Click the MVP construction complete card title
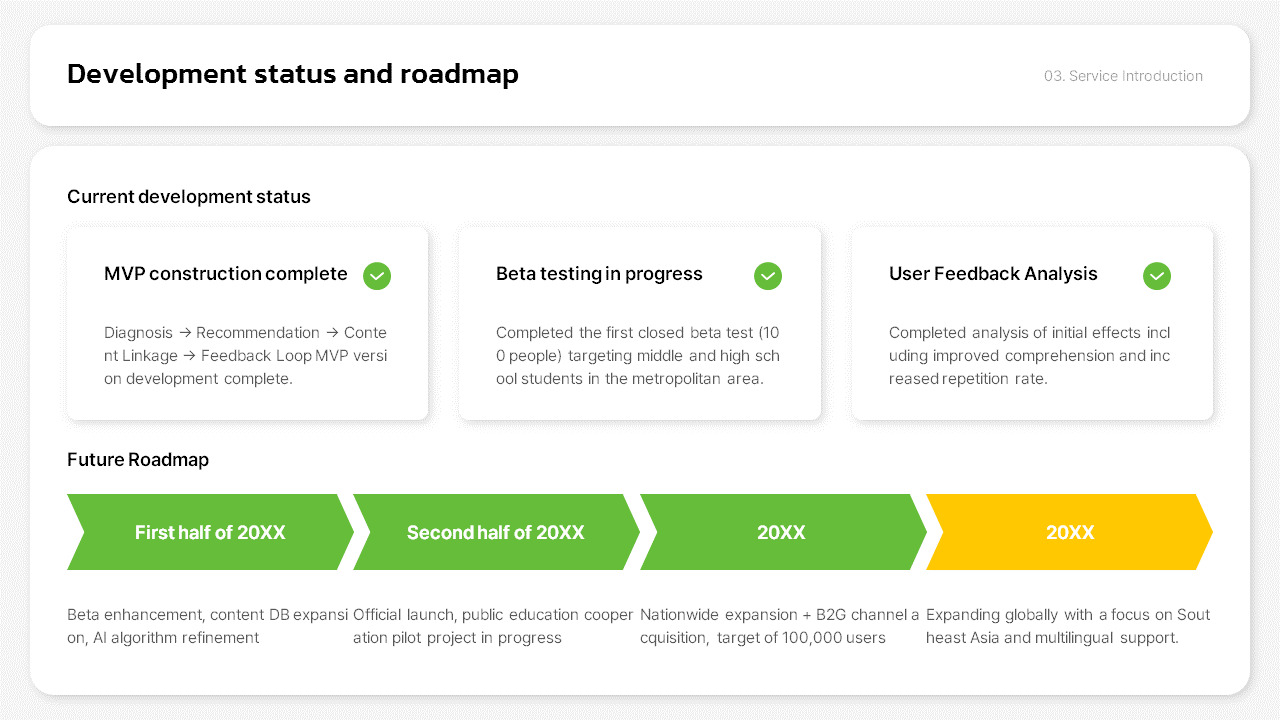Image resolution: width=1280 pixels, height=720 pixels. pyautogui.click(x=226, y=274)
